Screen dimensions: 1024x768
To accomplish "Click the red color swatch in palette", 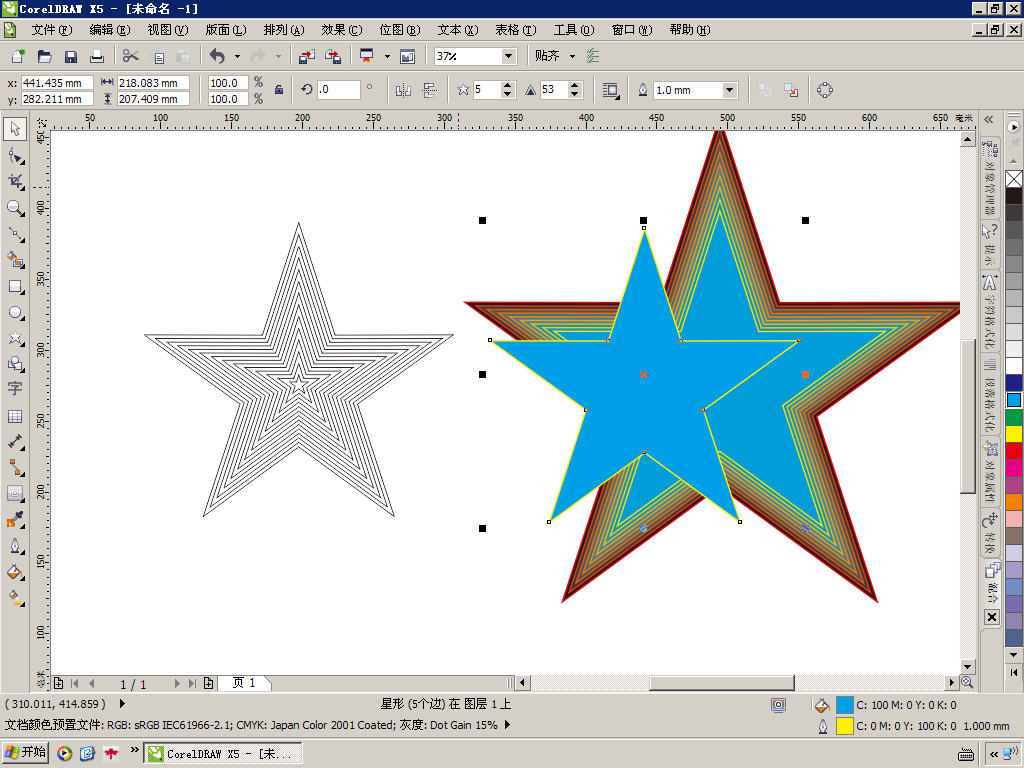I will click(x=1014, y=451).
